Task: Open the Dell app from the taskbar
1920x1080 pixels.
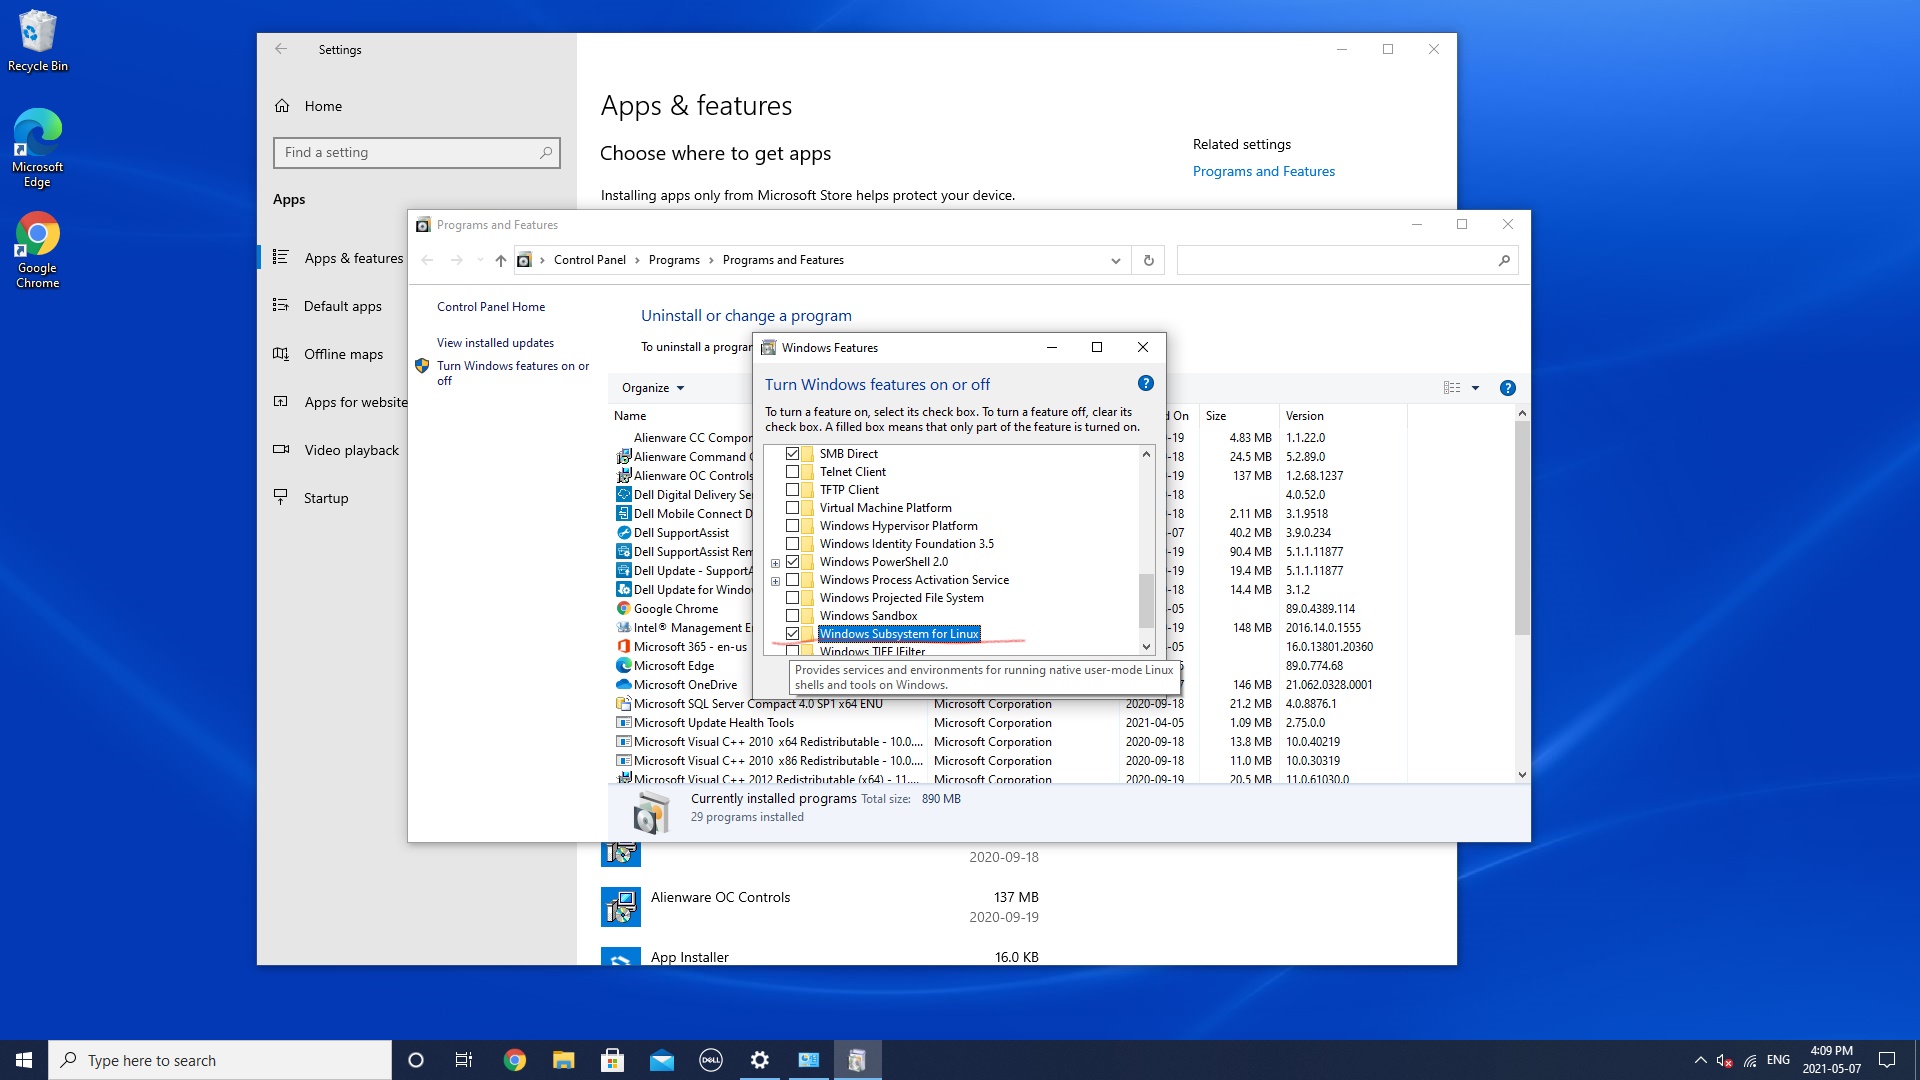Action: click(711, 1060)
